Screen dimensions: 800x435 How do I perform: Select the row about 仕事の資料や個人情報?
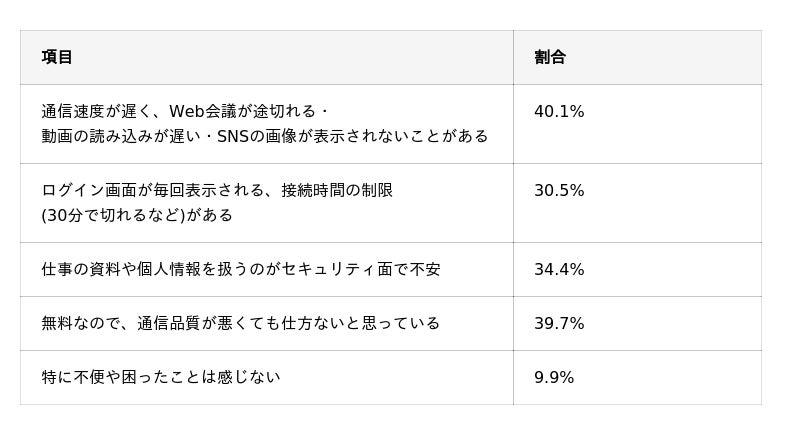point(241,270)
